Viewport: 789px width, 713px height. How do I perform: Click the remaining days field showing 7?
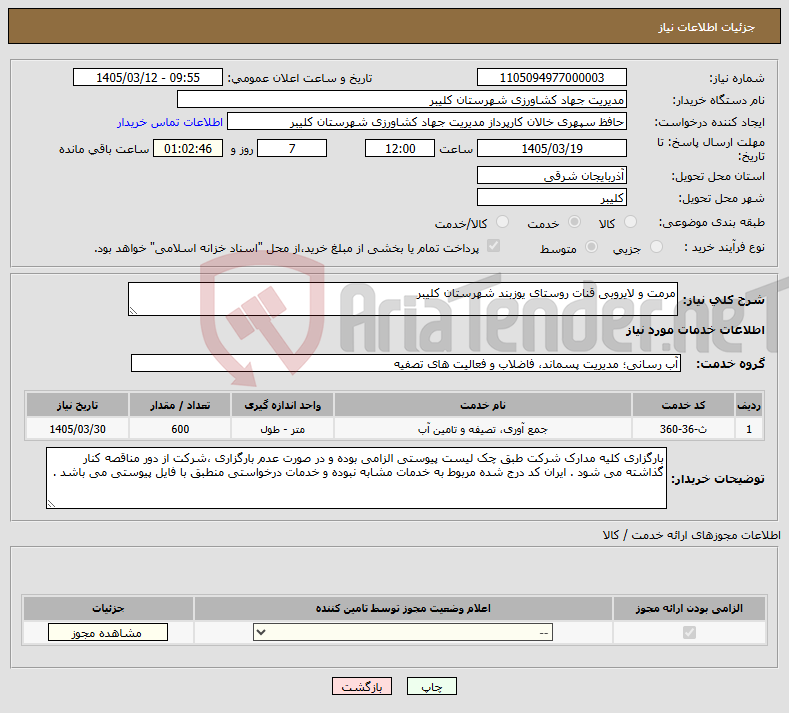[292, 148]
